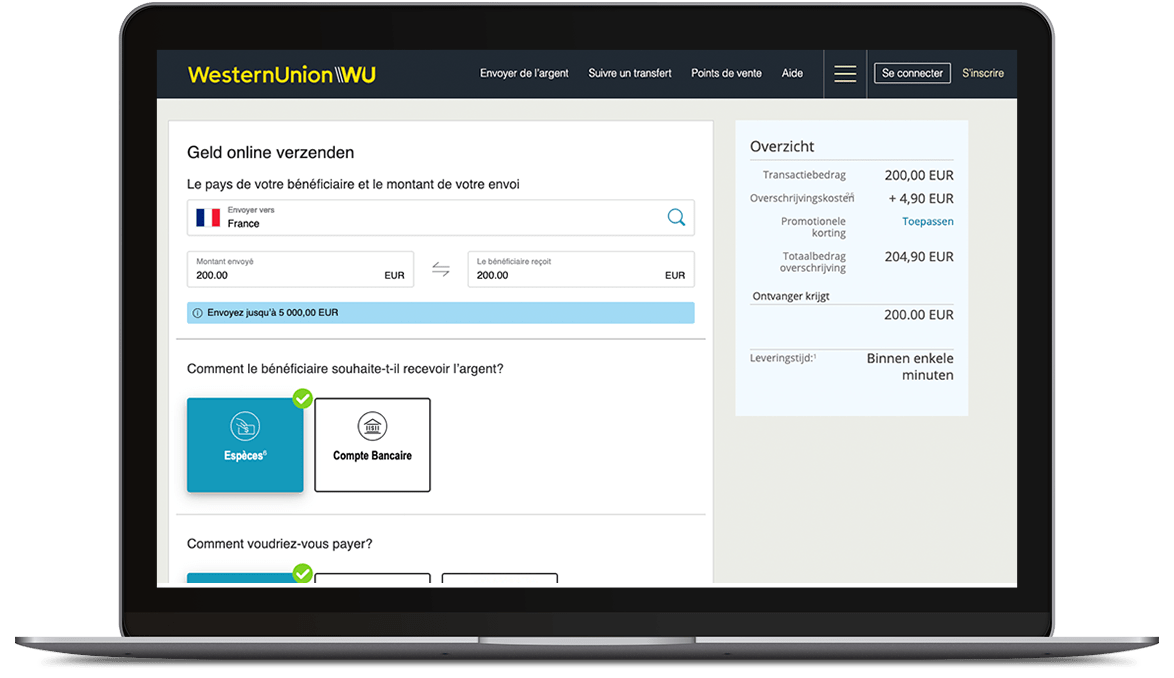Open the Montant envoyé EUR currency selector
This screenshot has height=678, width=1174.
click(394, 275)
